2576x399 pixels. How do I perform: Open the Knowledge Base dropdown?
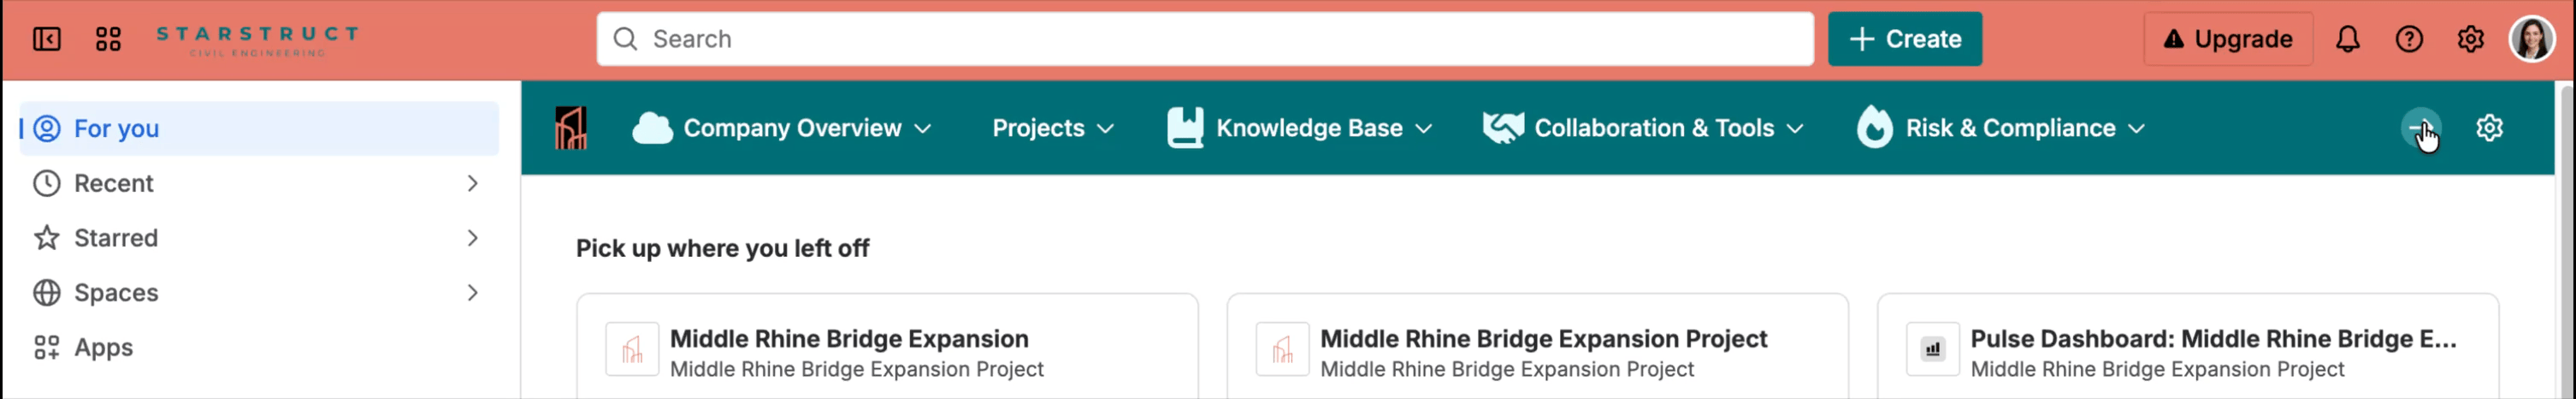click(1300, 128)
